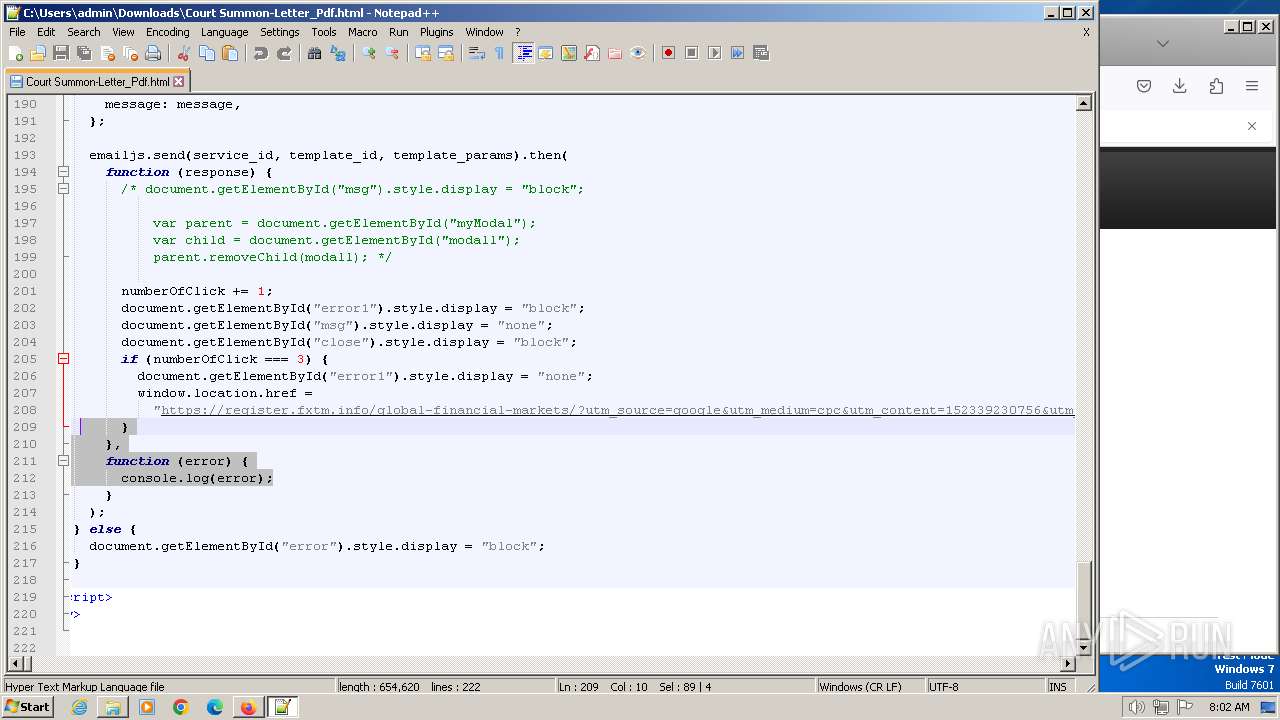Click the Start button on the taskbar

(x=27, y=707)
